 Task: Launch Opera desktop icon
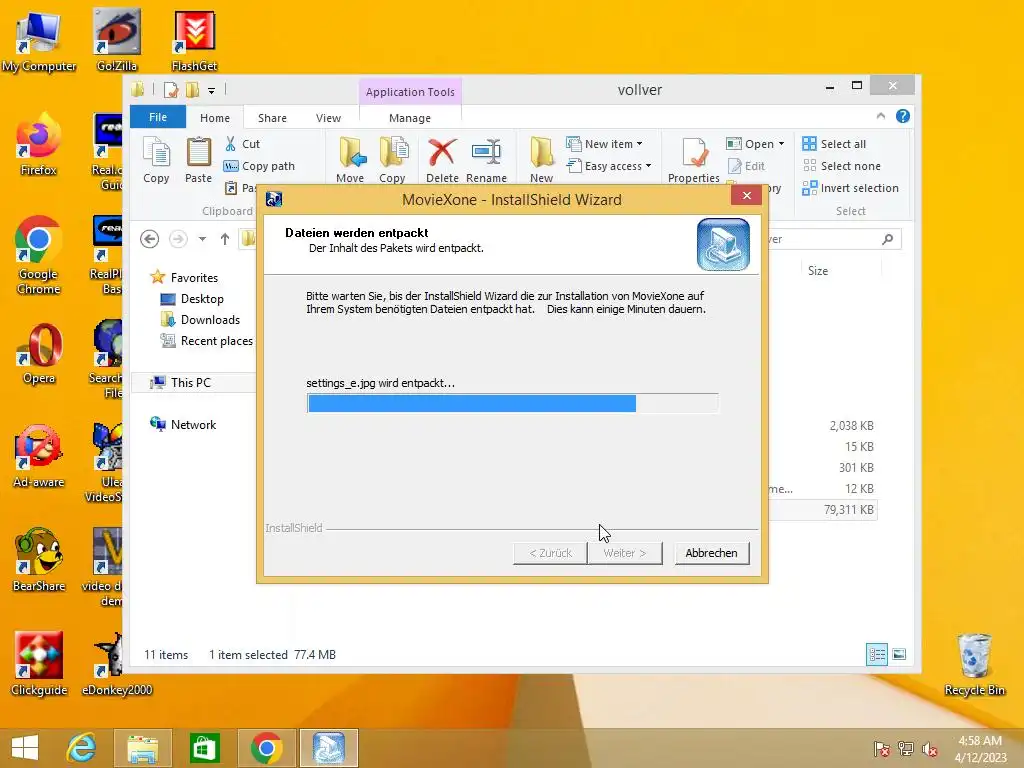(39, 353)
